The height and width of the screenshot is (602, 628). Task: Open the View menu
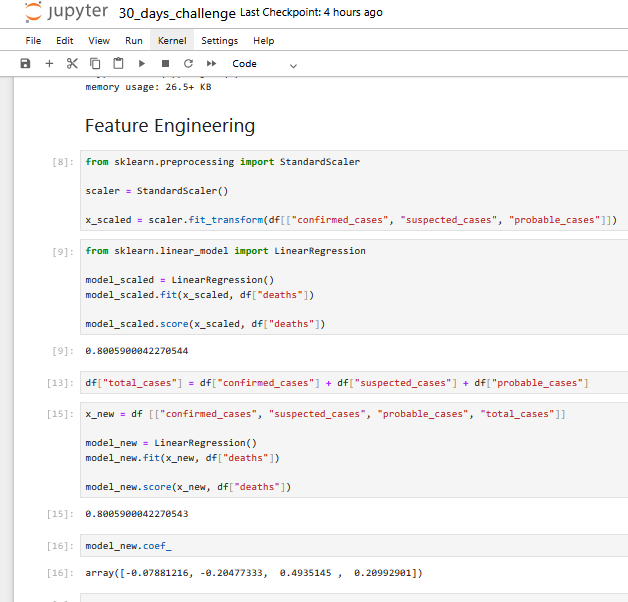(99, 41)
